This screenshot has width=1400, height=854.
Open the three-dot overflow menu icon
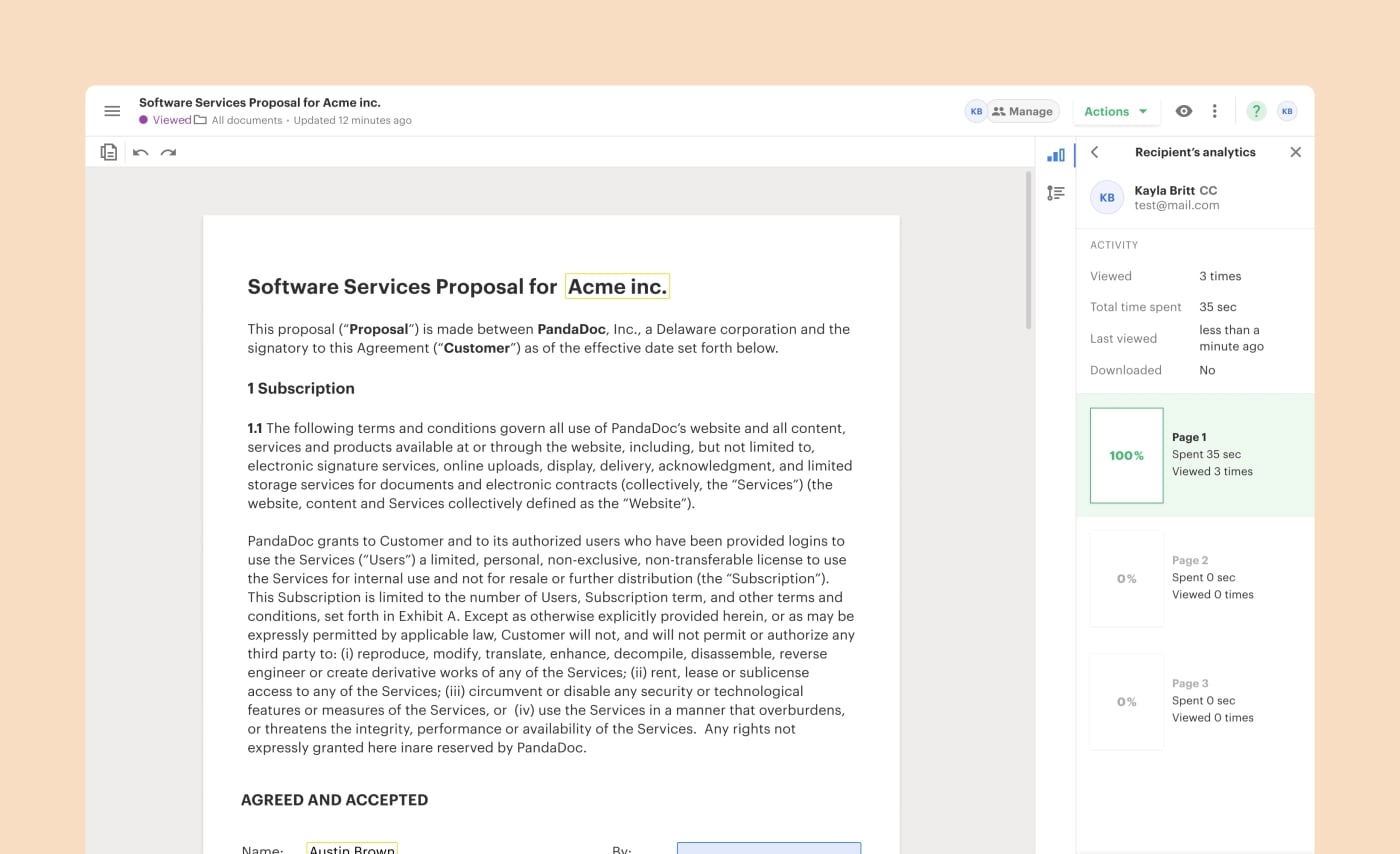tap(1214, 111)
